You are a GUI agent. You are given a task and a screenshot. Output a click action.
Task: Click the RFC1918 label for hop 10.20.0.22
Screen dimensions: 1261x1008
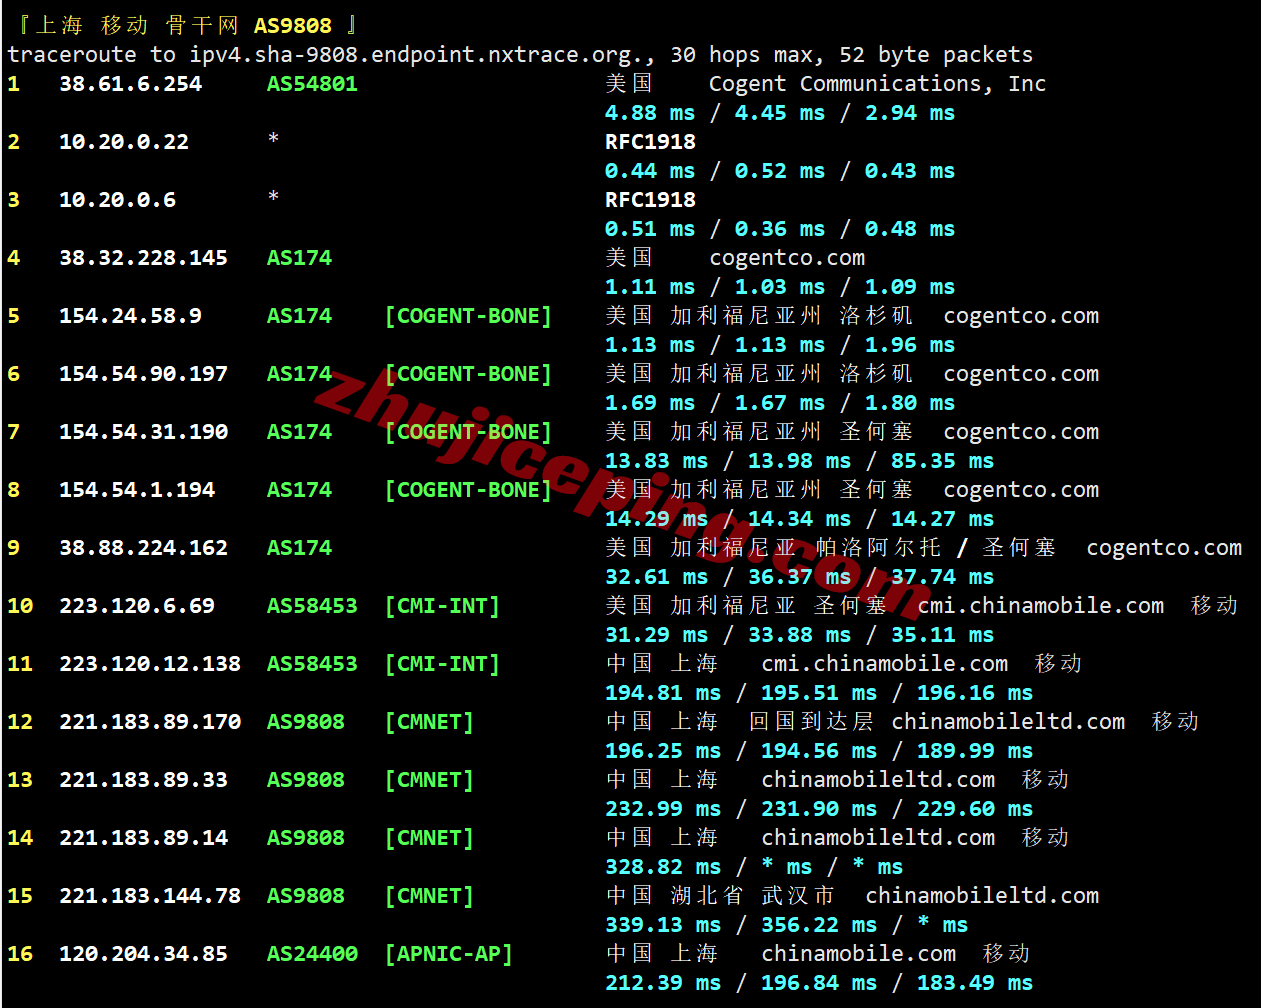point(650,142)
